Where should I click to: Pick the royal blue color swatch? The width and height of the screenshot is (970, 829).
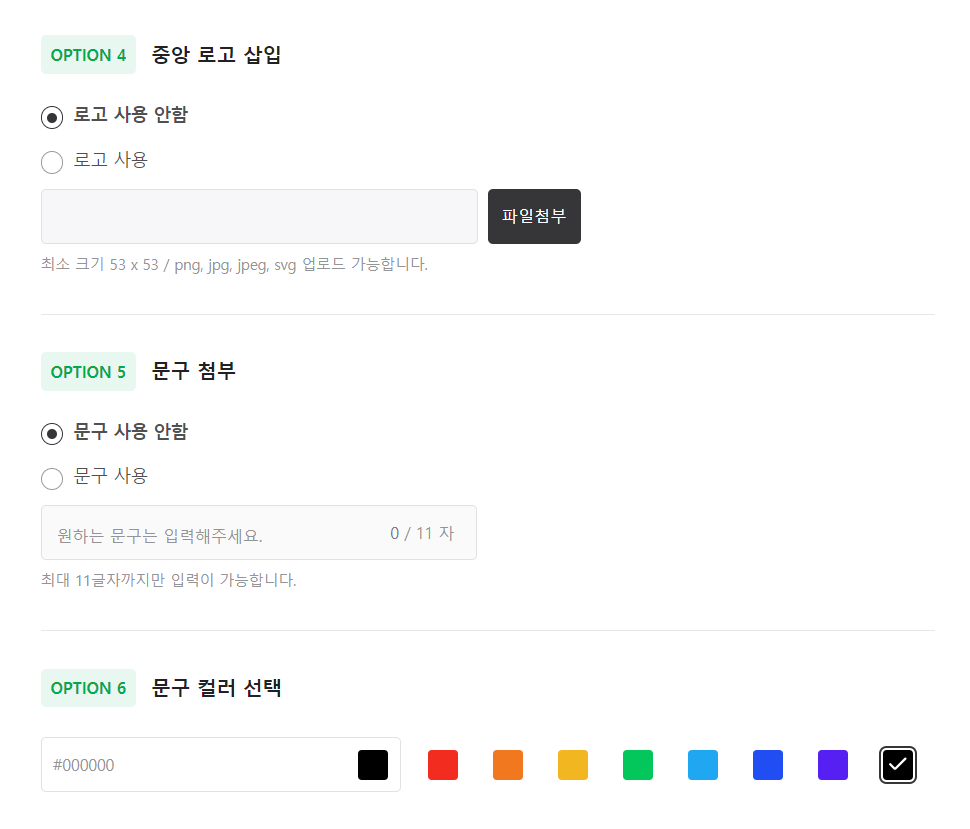point(768,765)
